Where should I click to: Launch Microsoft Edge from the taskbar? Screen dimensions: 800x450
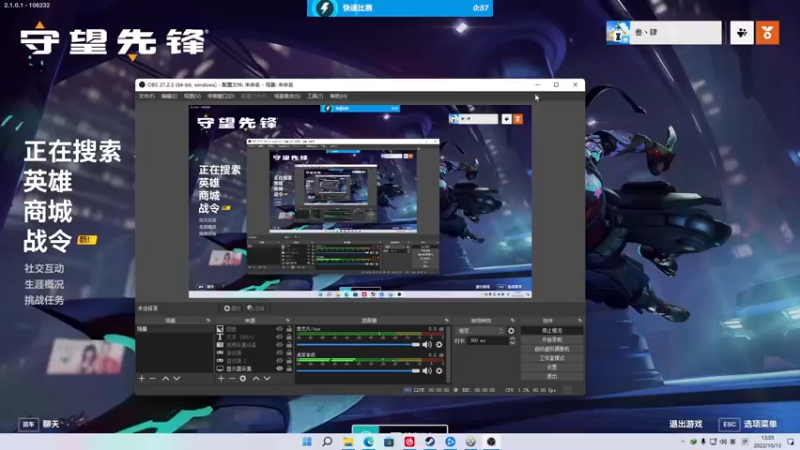(x=368, y=441)
